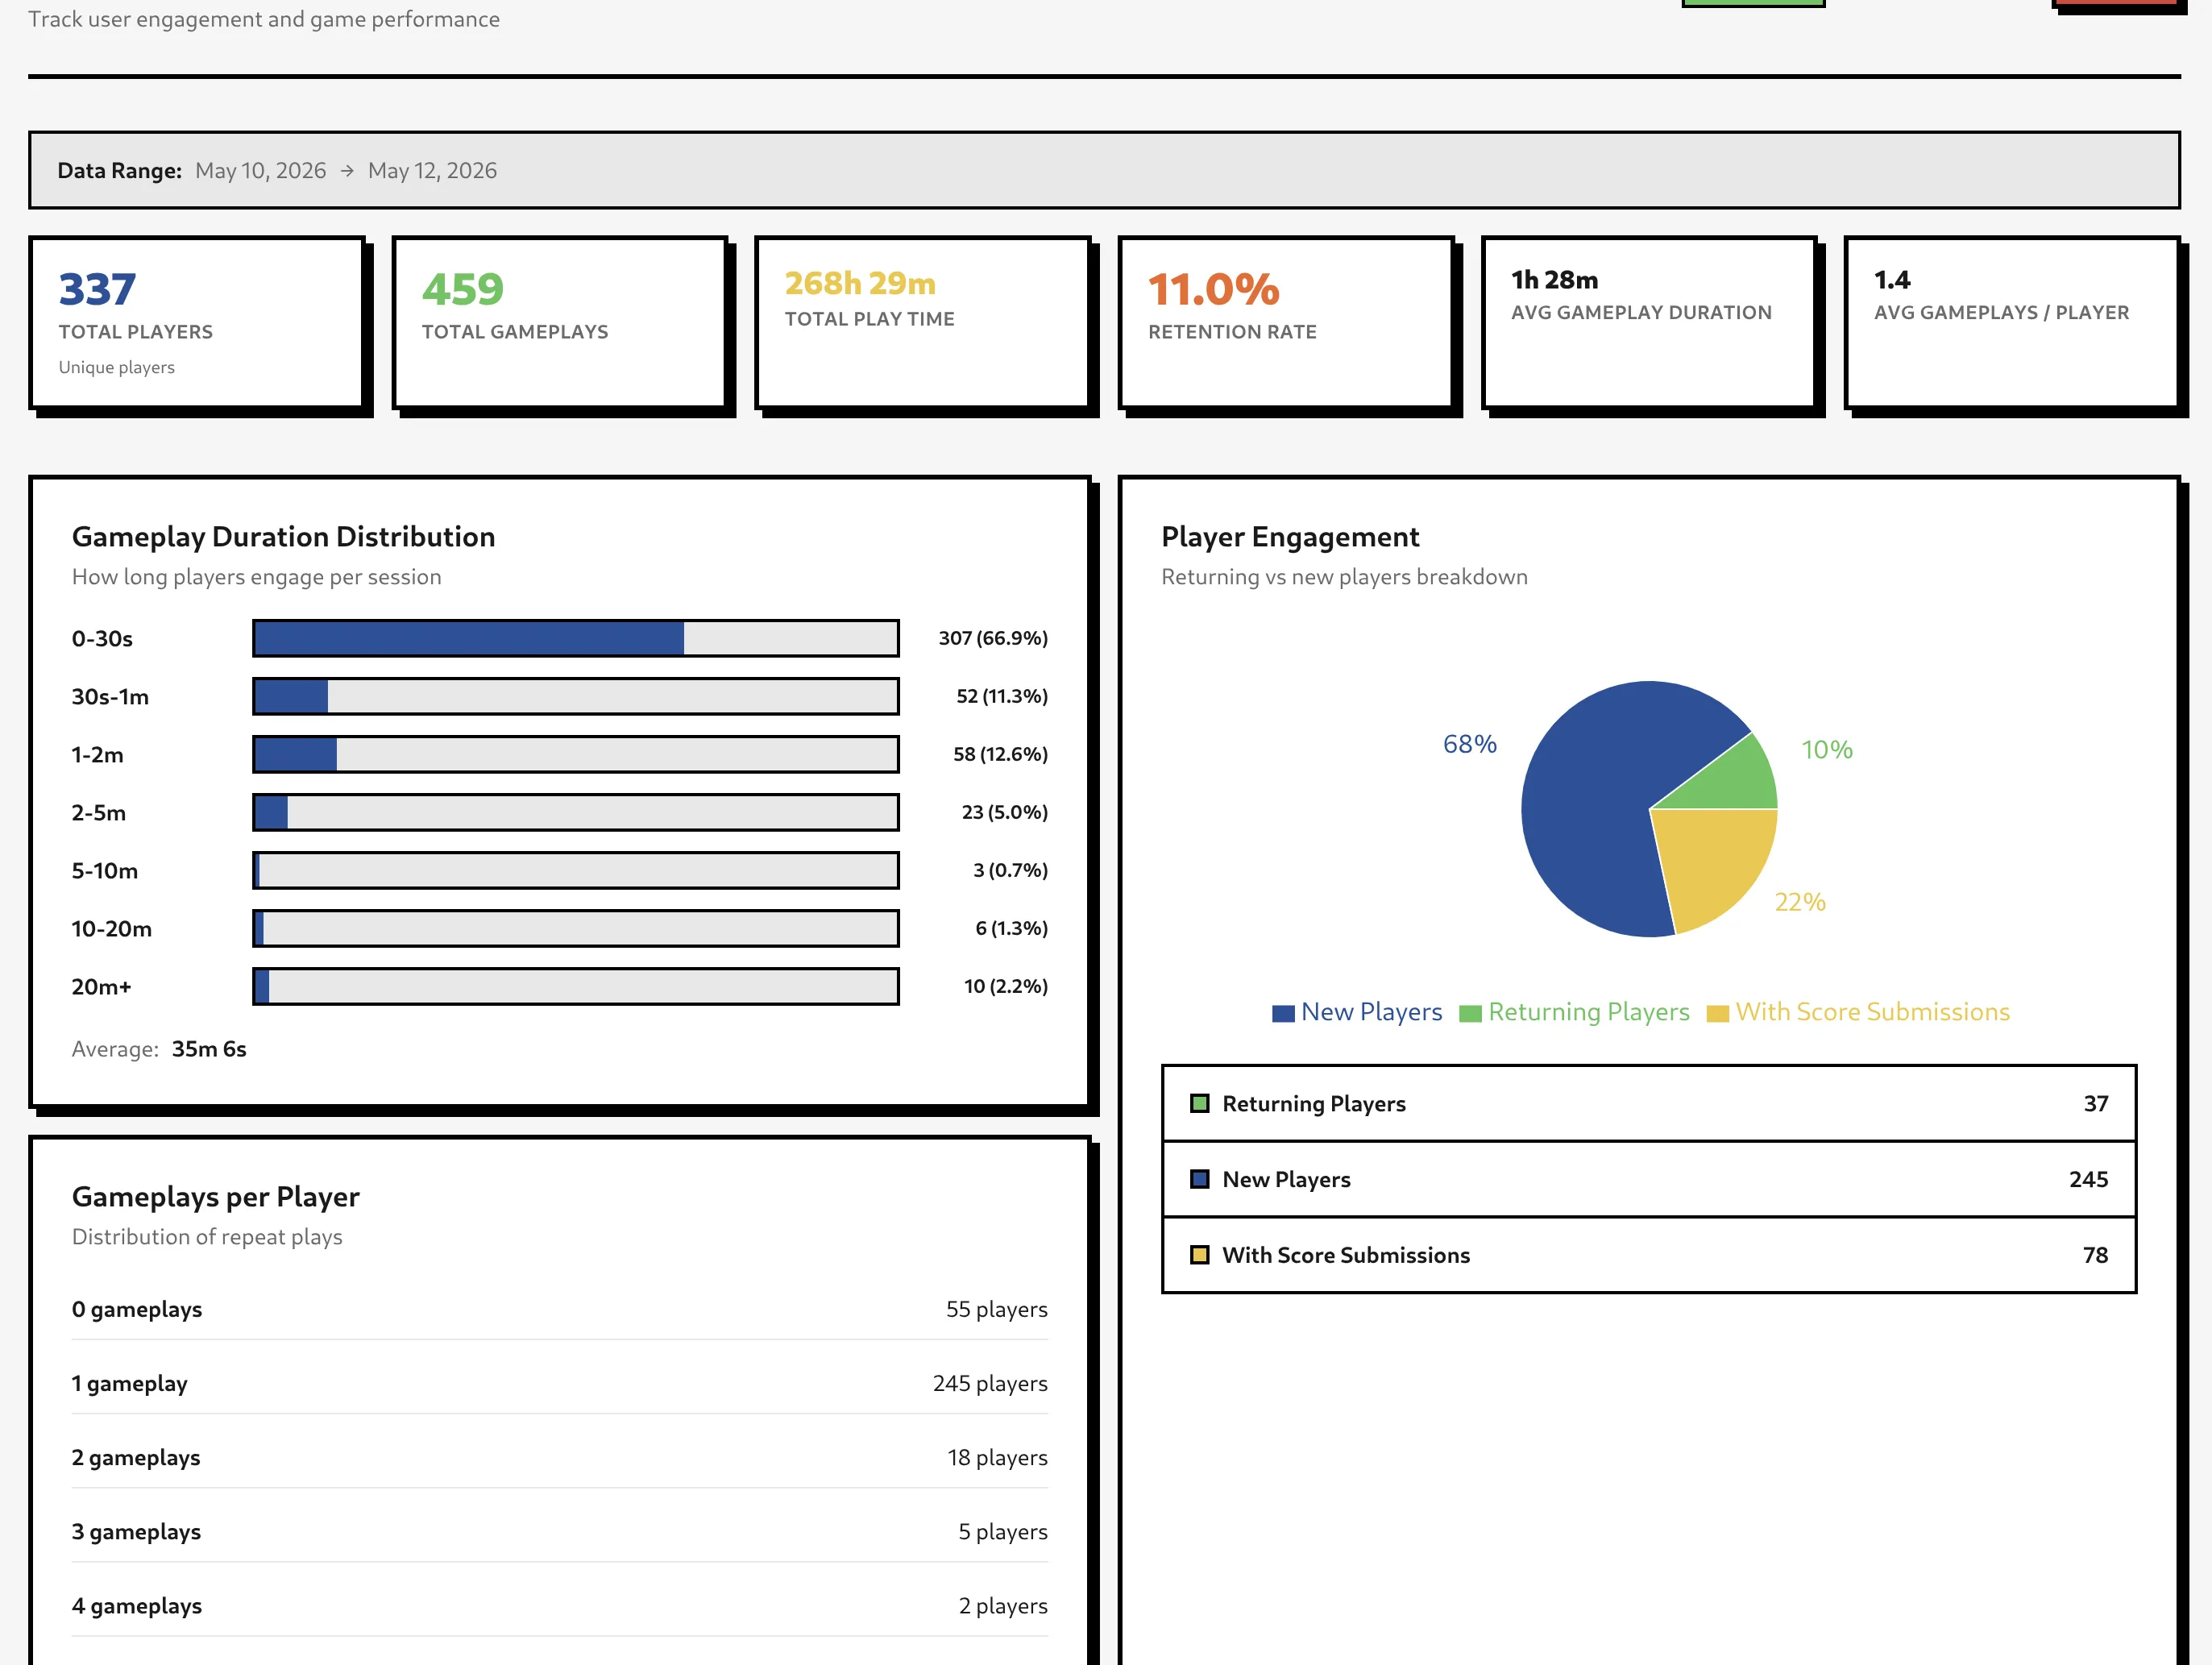Click the 10% pie chart label
Viewport: 2212px width, 1665px height.
(x=1826, y=750)
